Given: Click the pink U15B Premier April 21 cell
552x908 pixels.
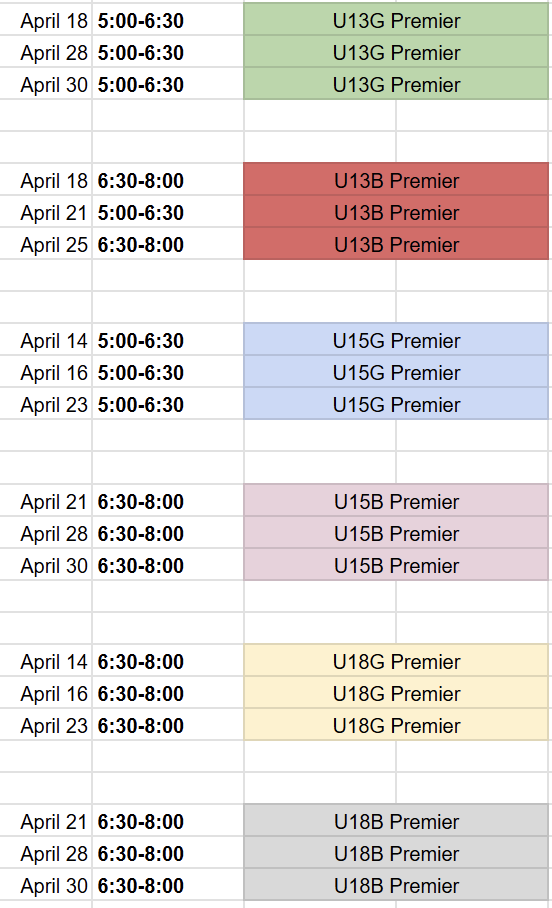Looking at the screenshot, I should pyautogui.click(x=396, y=501).
